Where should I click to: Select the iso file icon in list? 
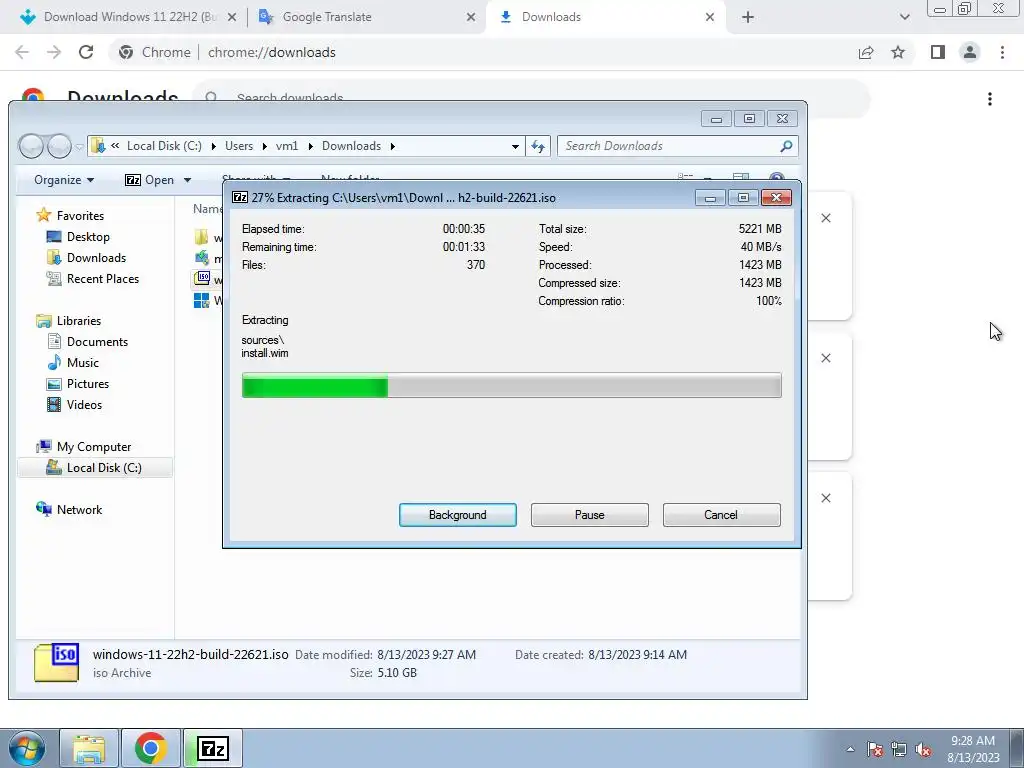tap(202, 279)
